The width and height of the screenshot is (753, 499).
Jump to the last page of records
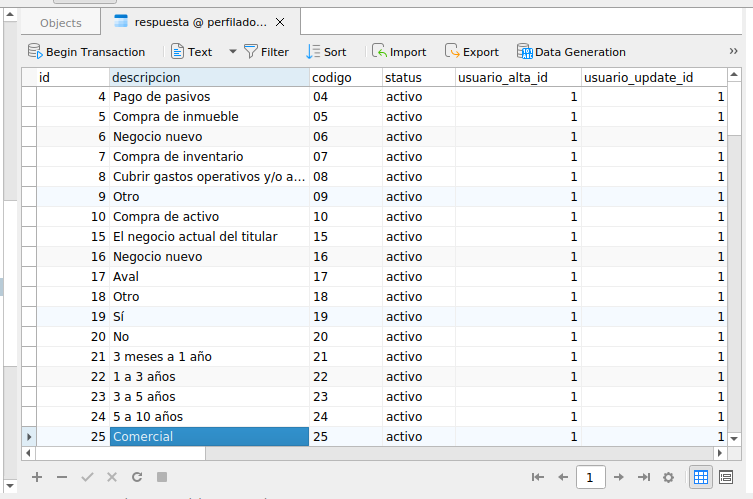coord(644,478)
